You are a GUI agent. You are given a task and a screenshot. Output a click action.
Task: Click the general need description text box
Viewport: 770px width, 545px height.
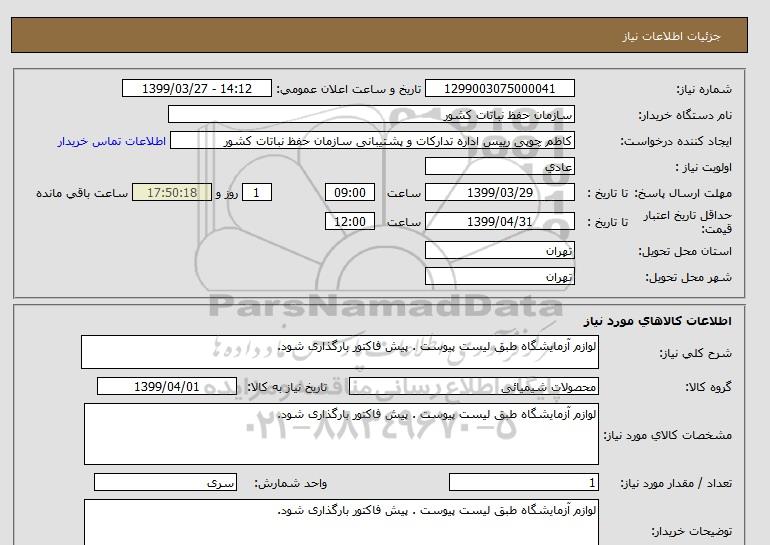[340, 352]
